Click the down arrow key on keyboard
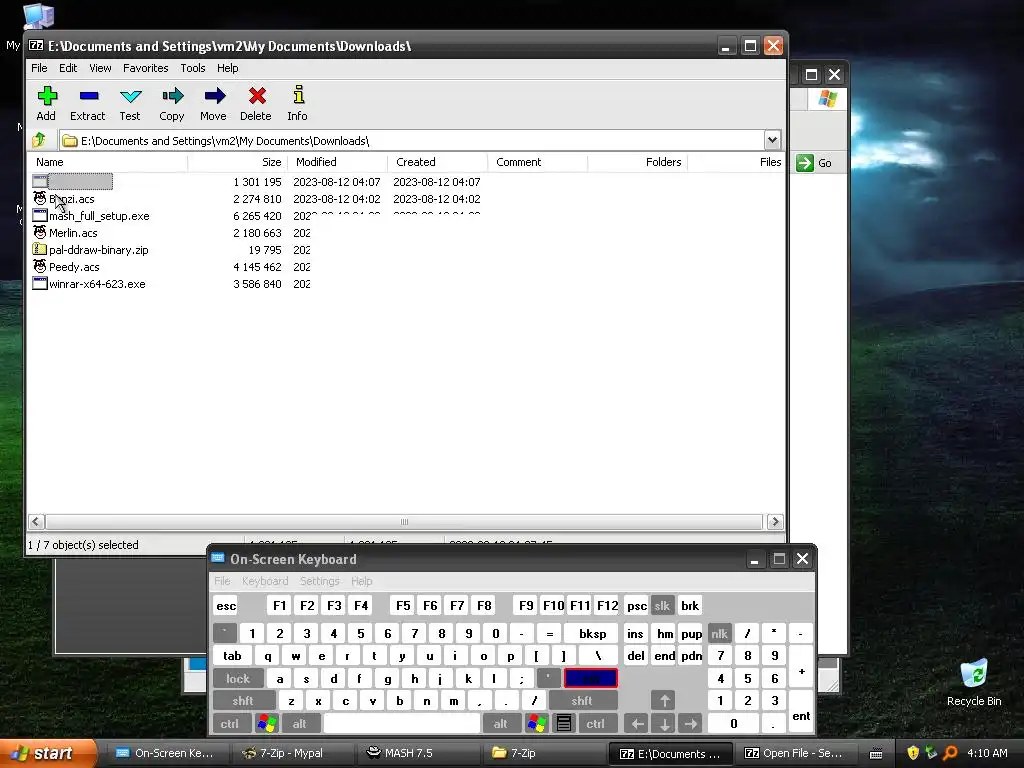 pos(664,724)
